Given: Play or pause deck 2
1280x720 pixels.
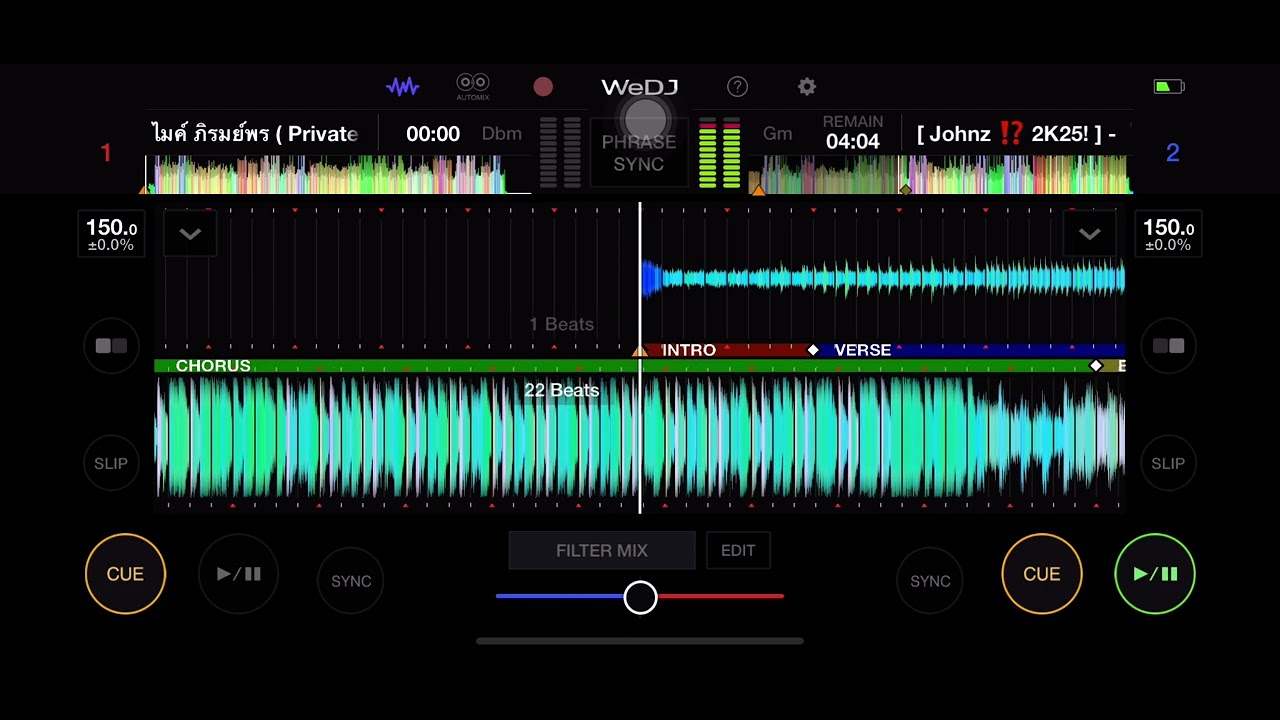Looking at the screenshot, I should point(1155,574).
